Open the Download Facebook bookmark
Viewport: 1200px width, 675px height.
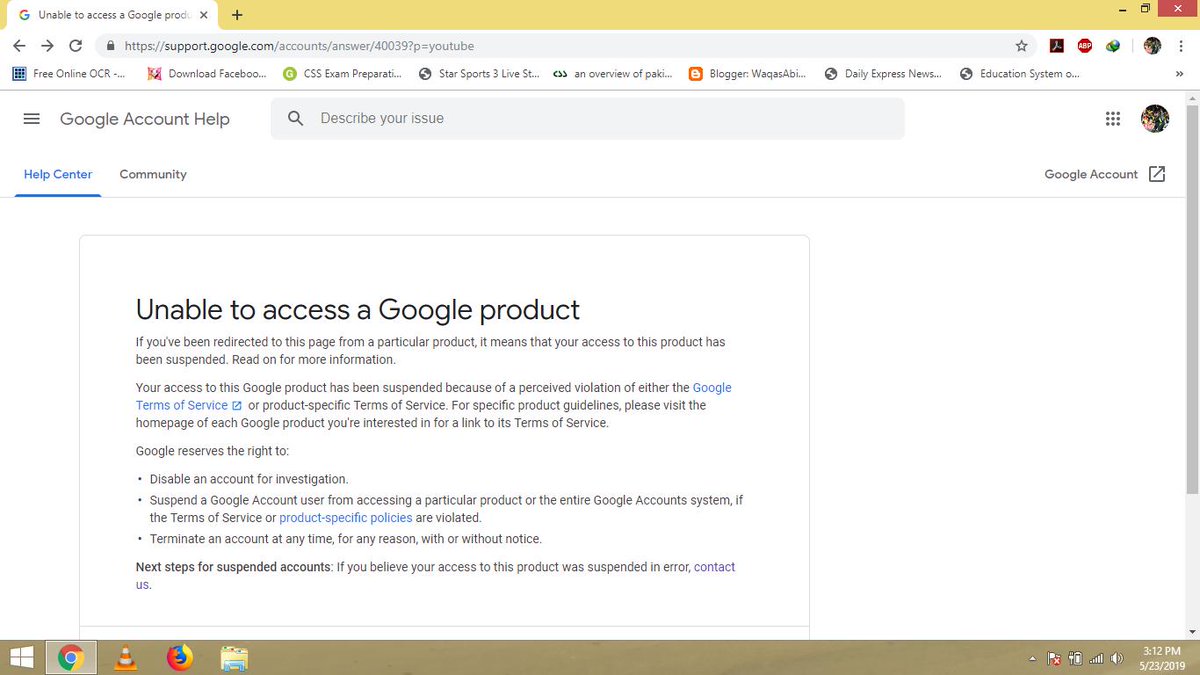[x=206, y=74]
